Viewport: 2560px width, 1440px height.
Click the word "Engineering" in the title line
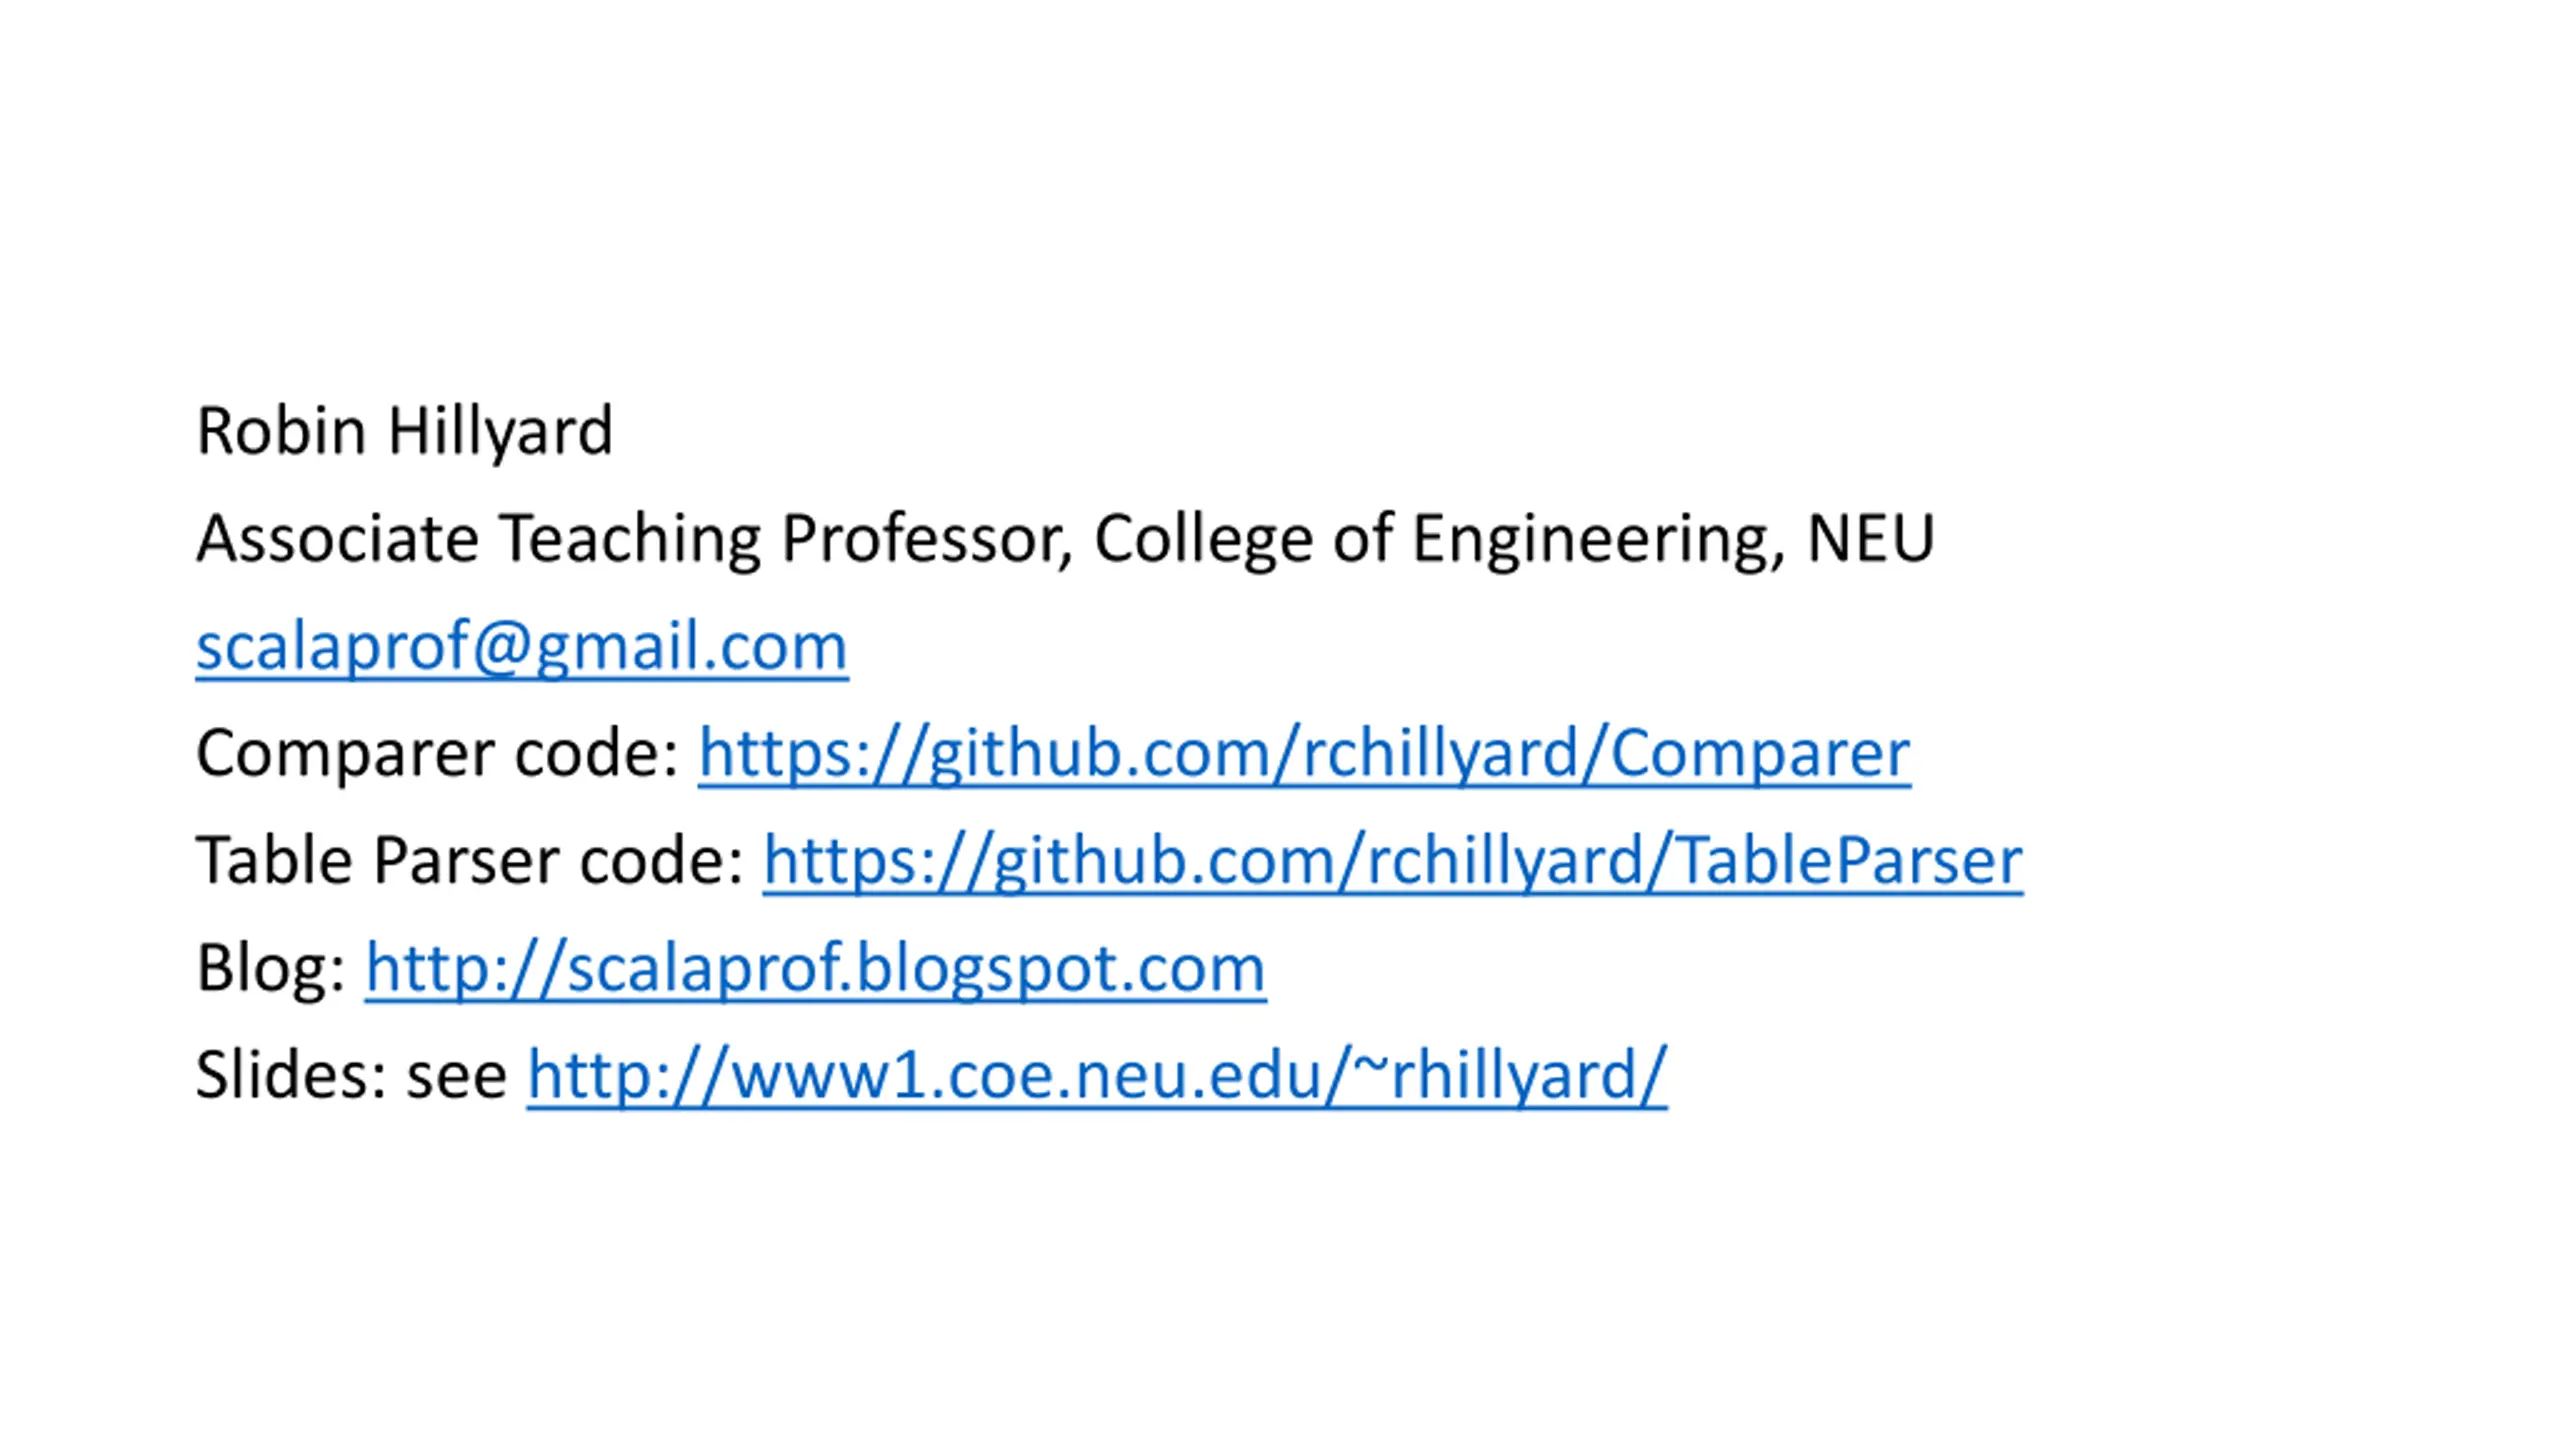pos(1597,539)
